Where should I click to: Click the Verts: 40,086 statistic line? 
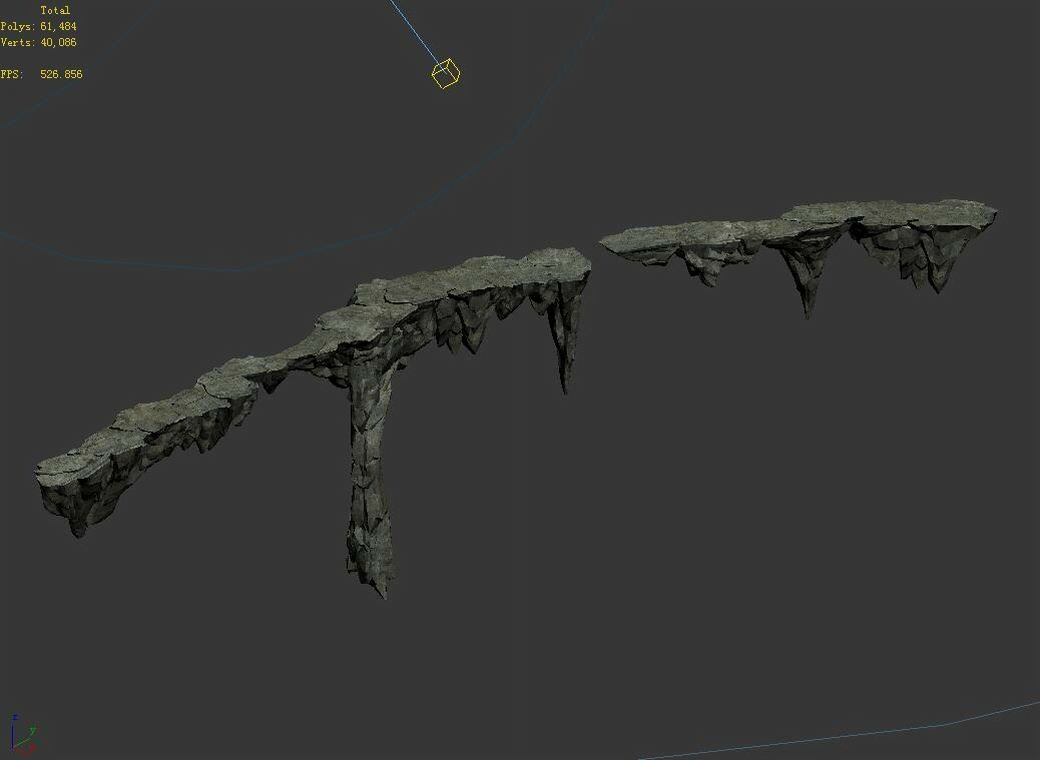coord(40,43)
